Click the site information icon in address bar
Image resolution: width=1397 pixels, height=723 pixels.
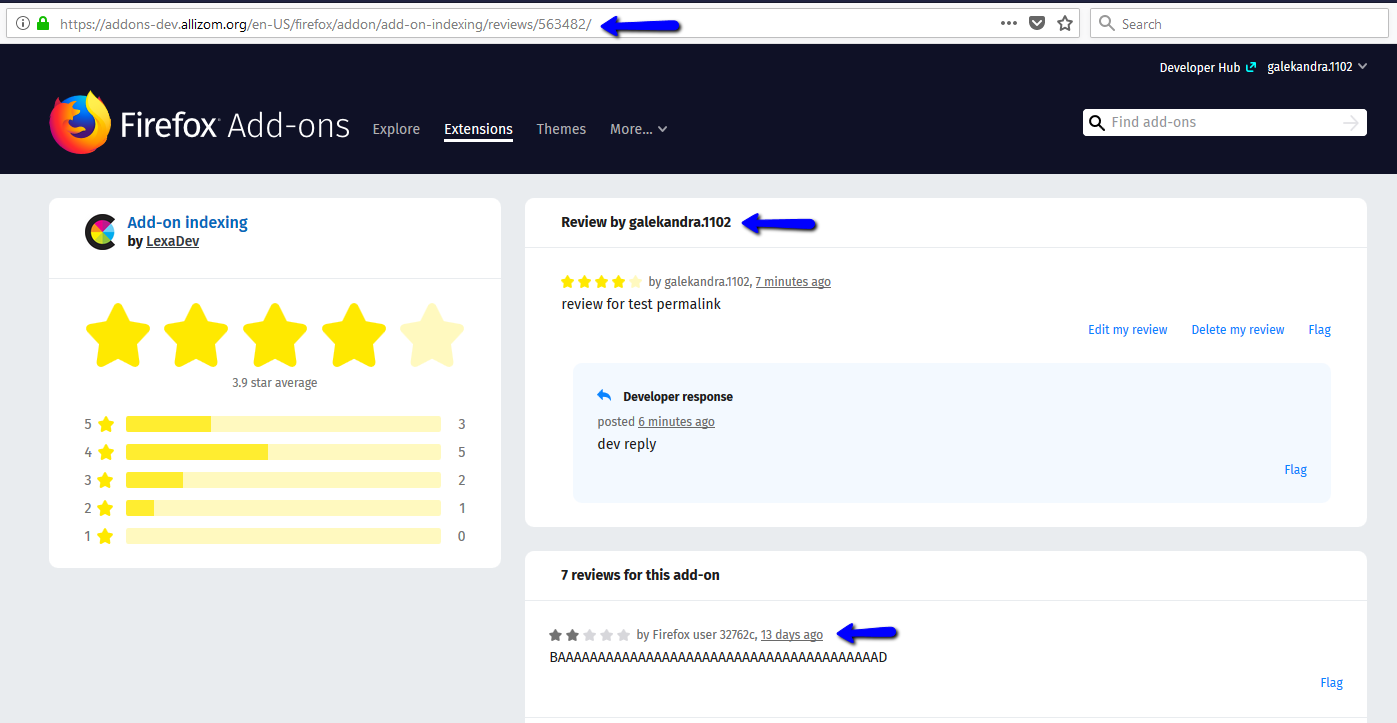(x=23, y=24)
